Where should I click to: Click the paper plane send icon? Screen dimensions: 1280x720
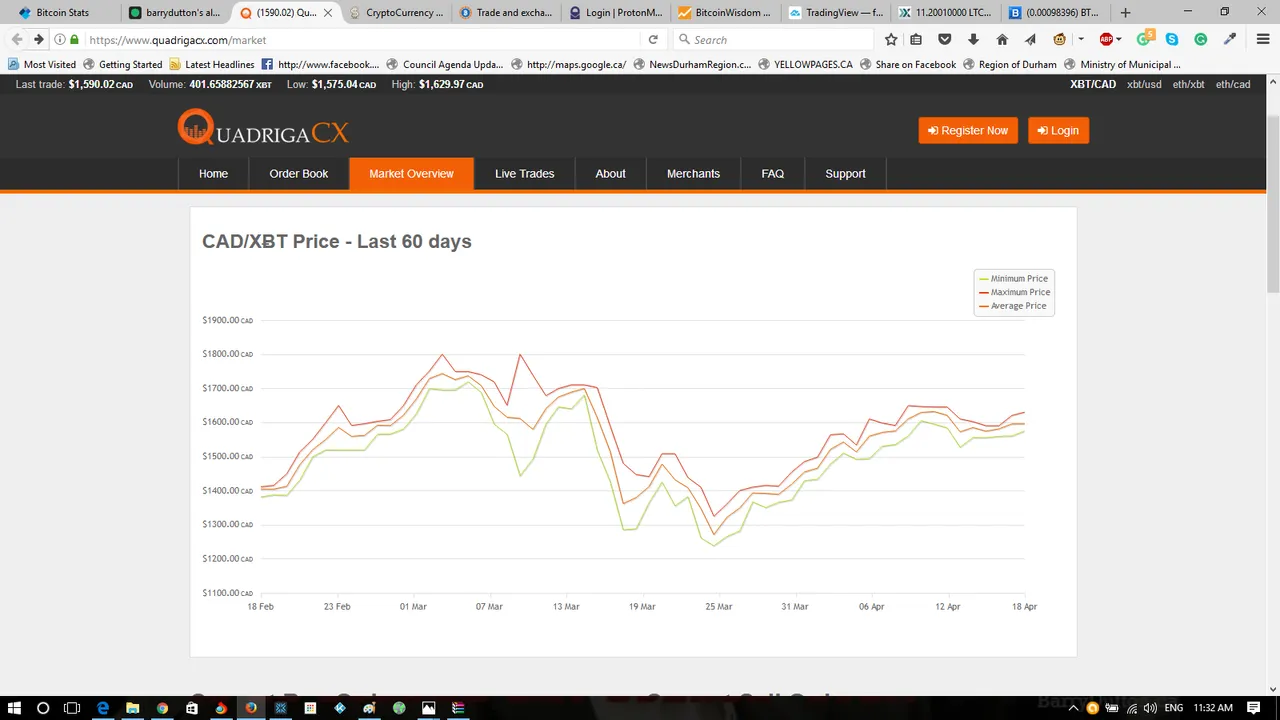[1030, 40]
